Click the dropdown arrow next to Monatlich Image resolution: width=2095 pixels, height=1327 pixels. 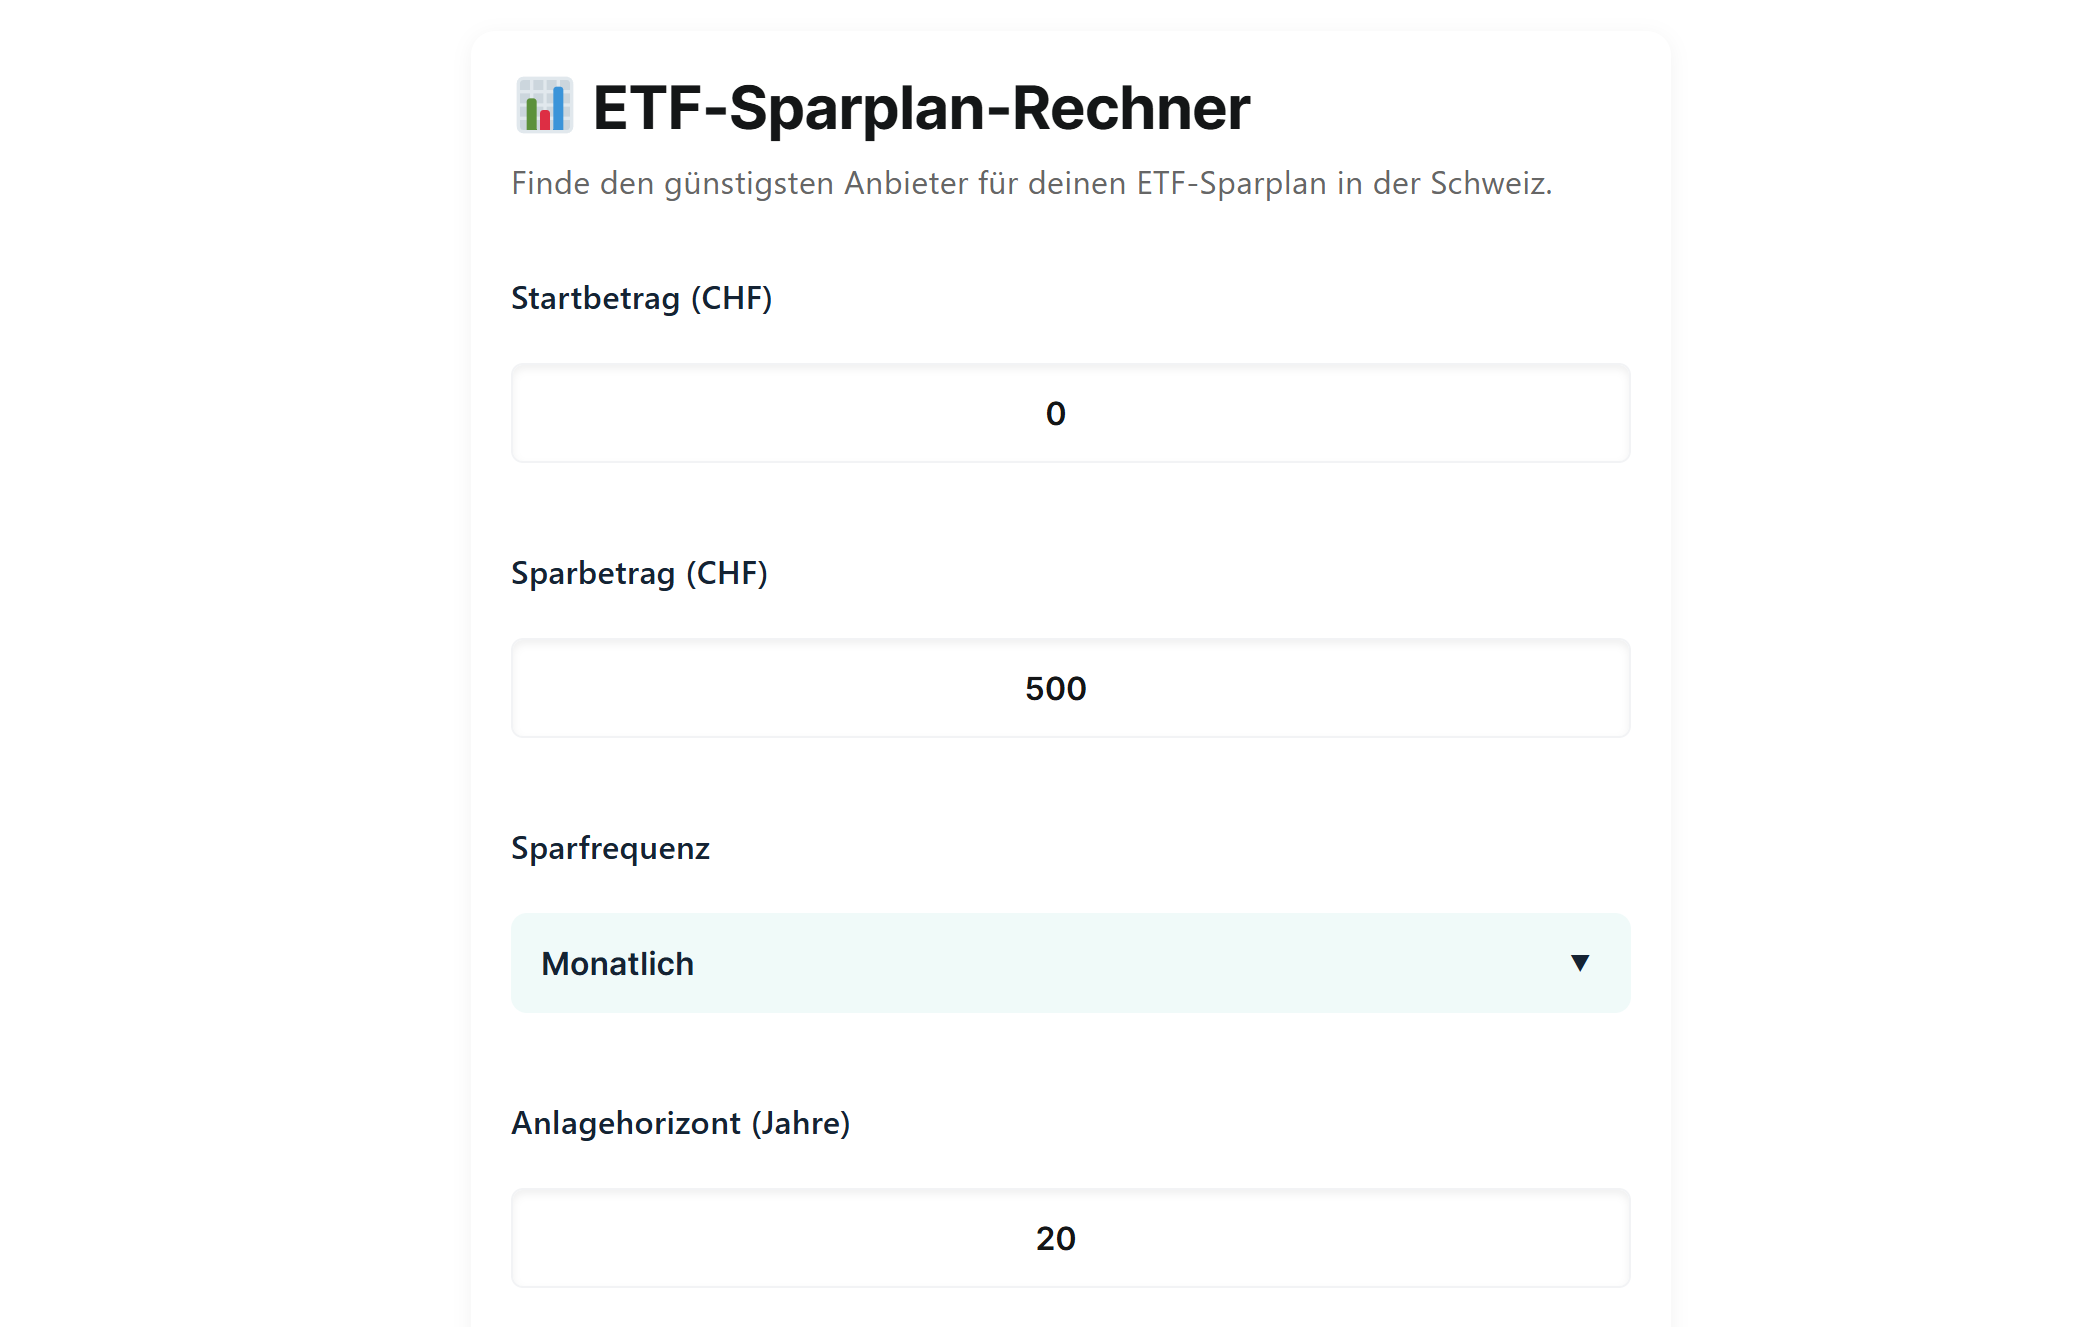point(1579,963)
